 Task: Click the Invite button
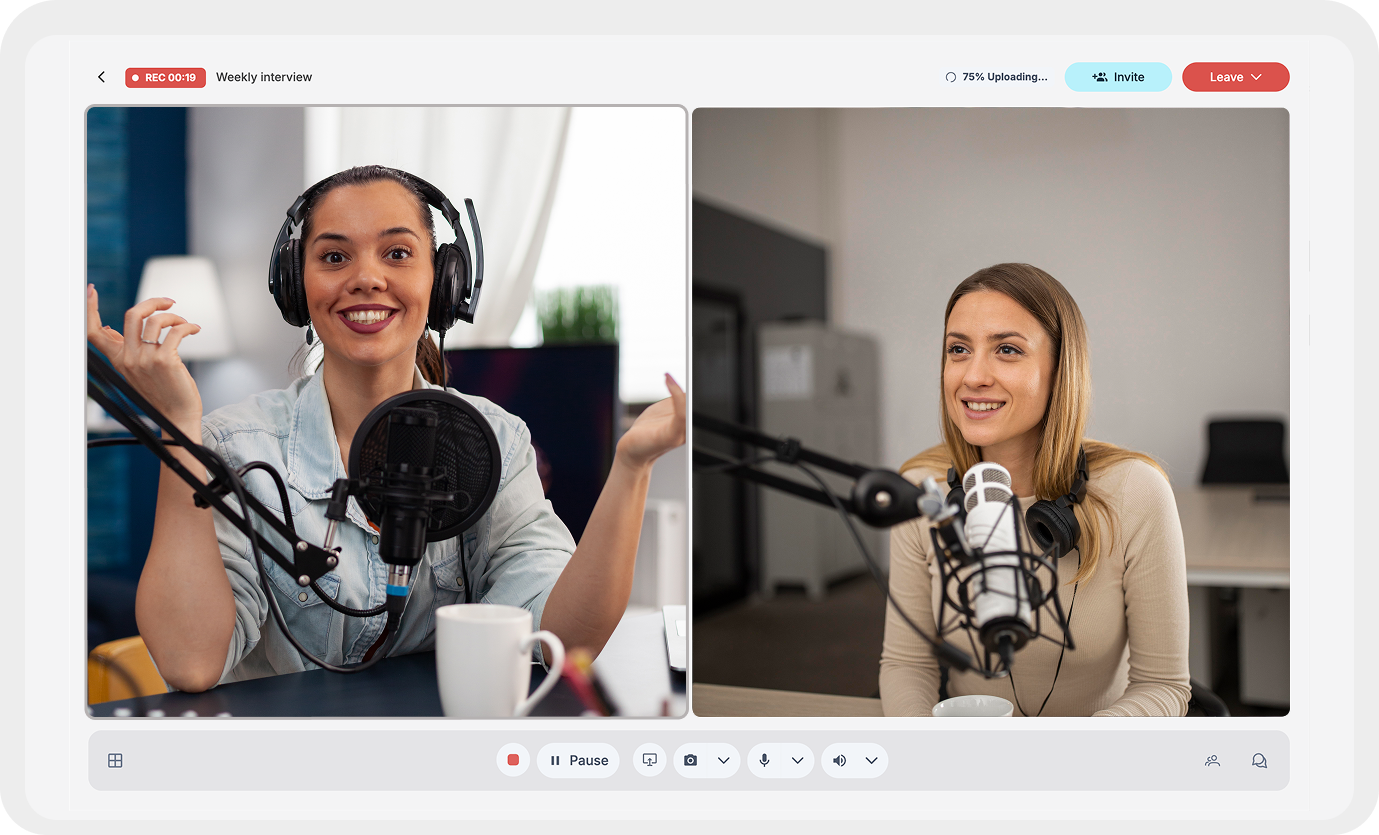pyautogui.click(x=1117, y=77)
